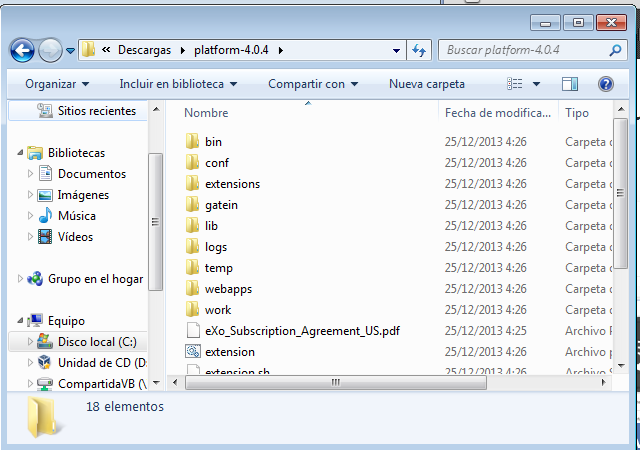Open the Compartir con menu
Screen dimensions: 640x450
[x=313, y=84]
